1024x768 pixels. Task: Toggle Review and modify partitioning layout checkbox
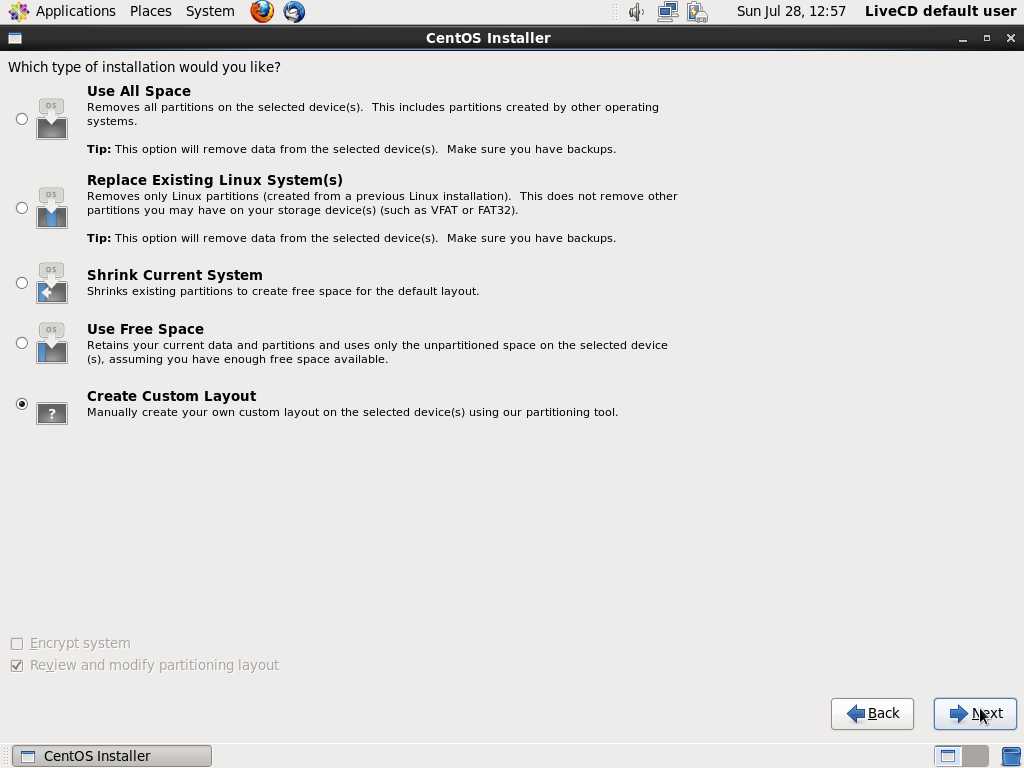click(17, 665)
